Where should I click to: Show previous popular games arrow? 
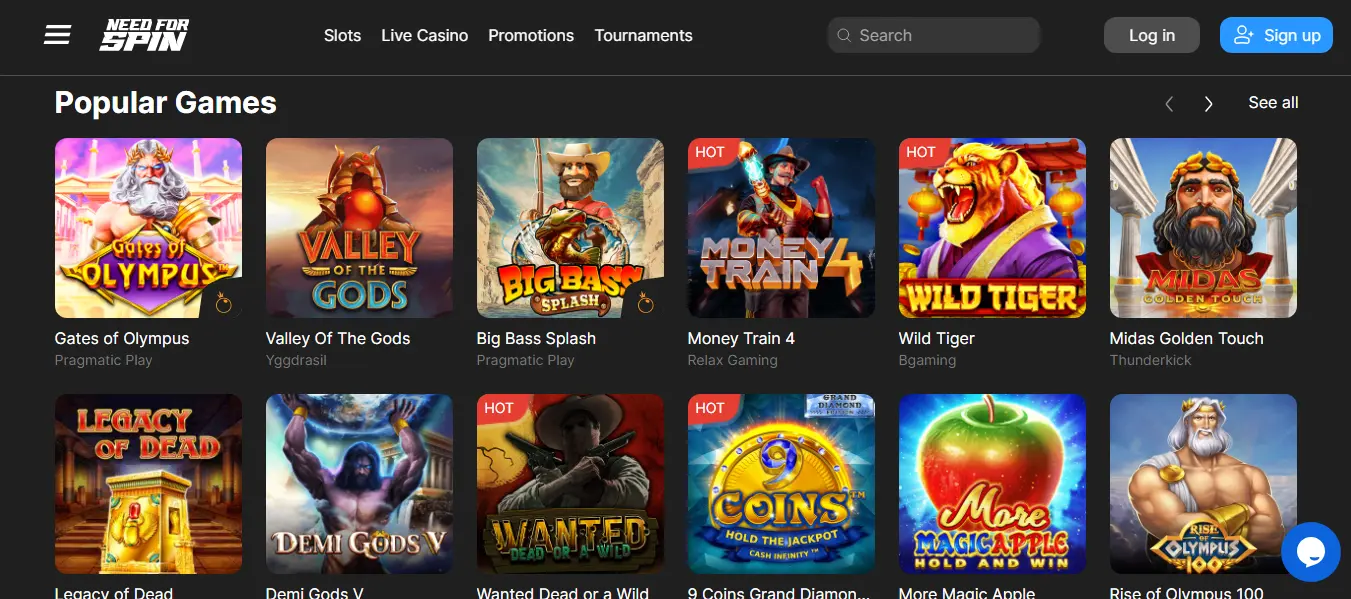(x=1169, y=103)
